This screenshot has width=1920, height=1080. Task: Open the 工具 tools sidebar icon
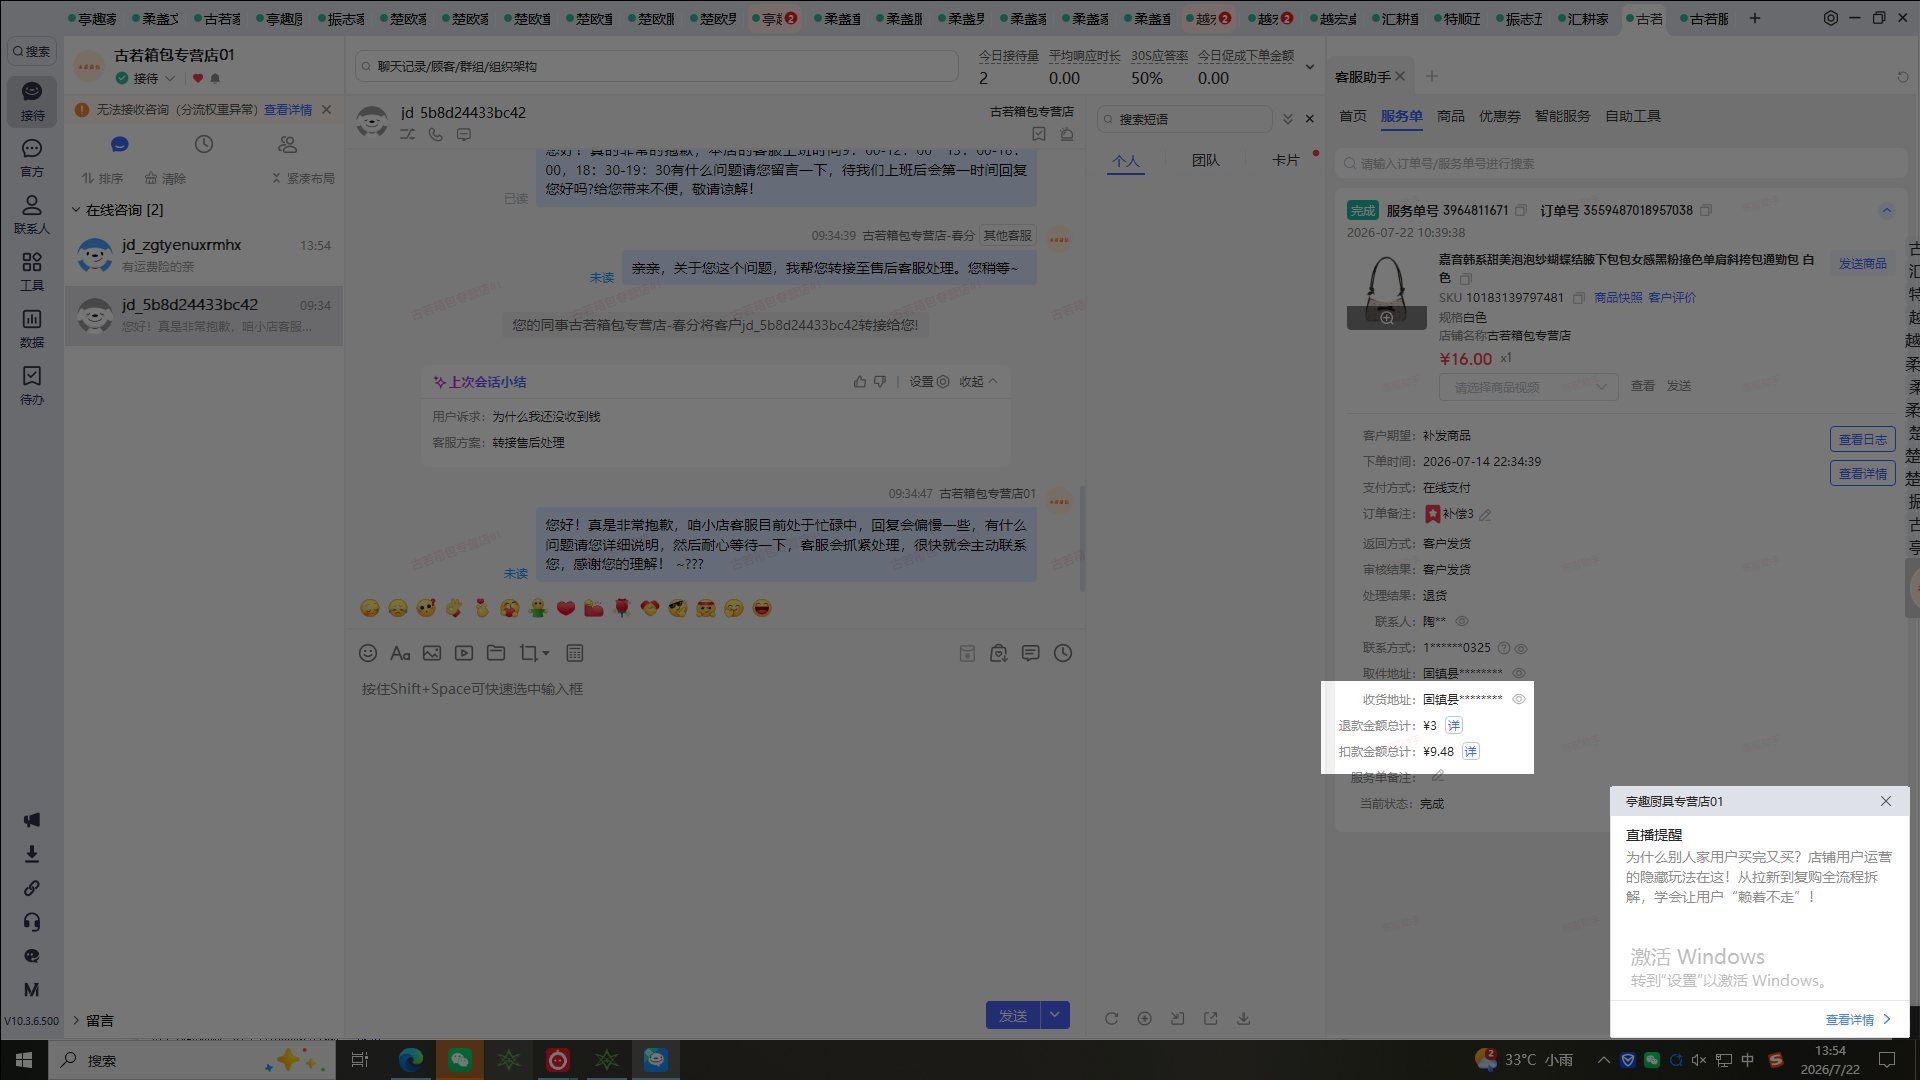[x=32, y=271]
